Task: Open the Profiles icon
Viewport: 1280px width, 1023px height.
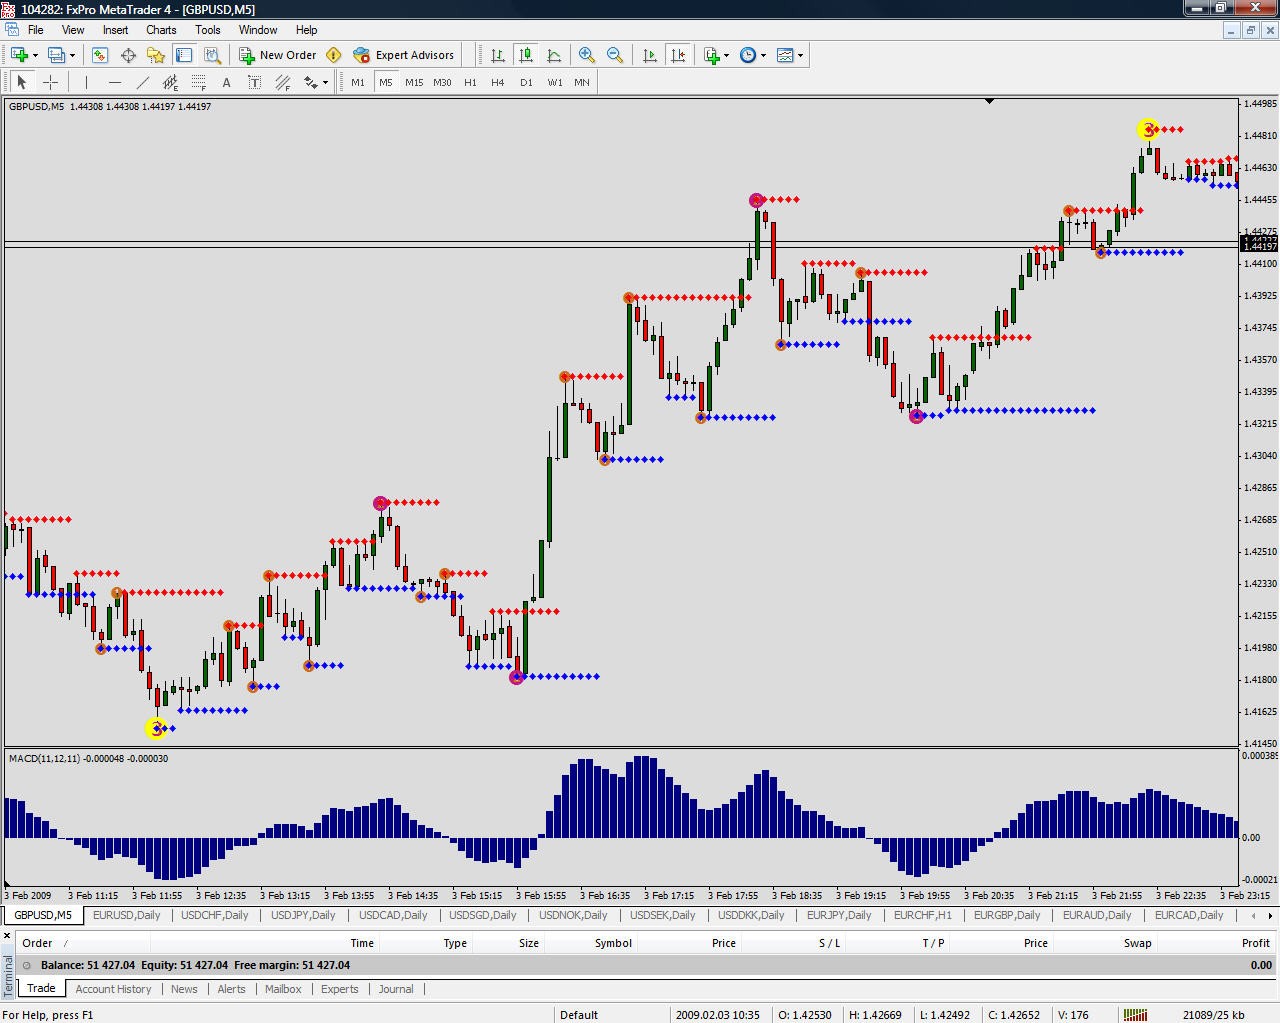Action: pyautogui.click(x=57, y=55)
